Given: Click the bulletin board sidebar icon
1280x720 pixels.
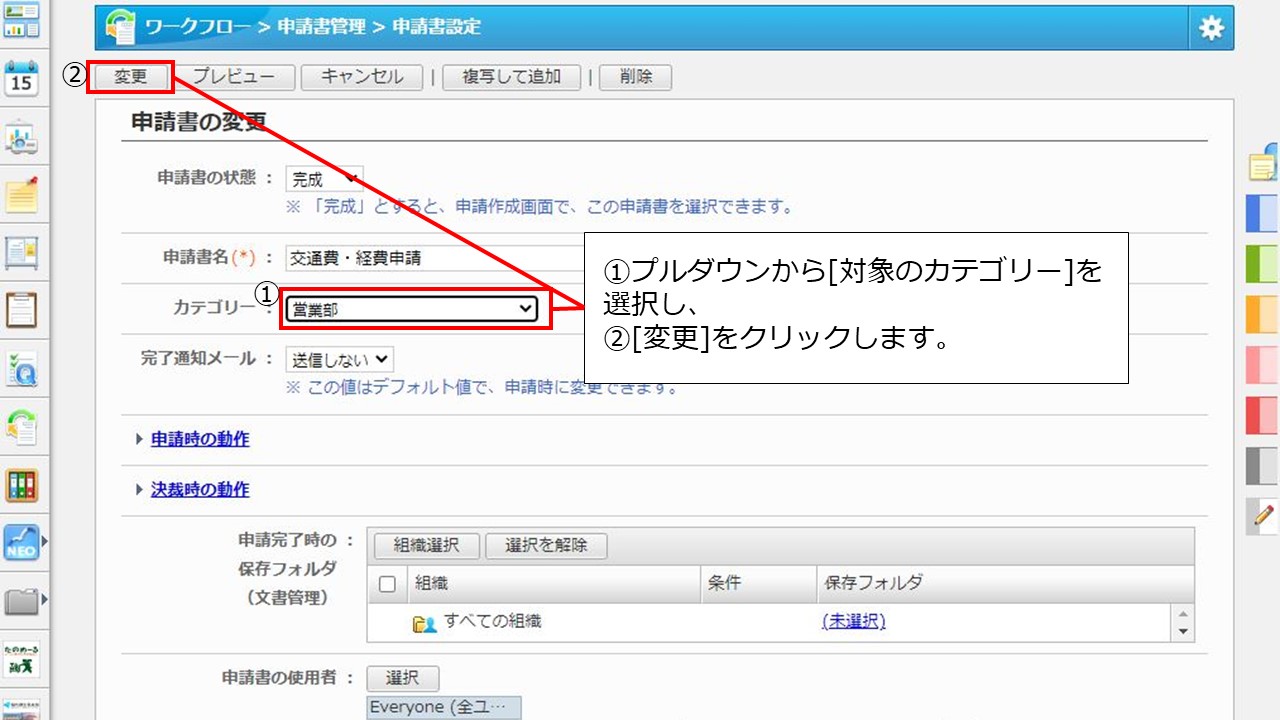Looking at the screenshot, I should click(x=21, y=252).
